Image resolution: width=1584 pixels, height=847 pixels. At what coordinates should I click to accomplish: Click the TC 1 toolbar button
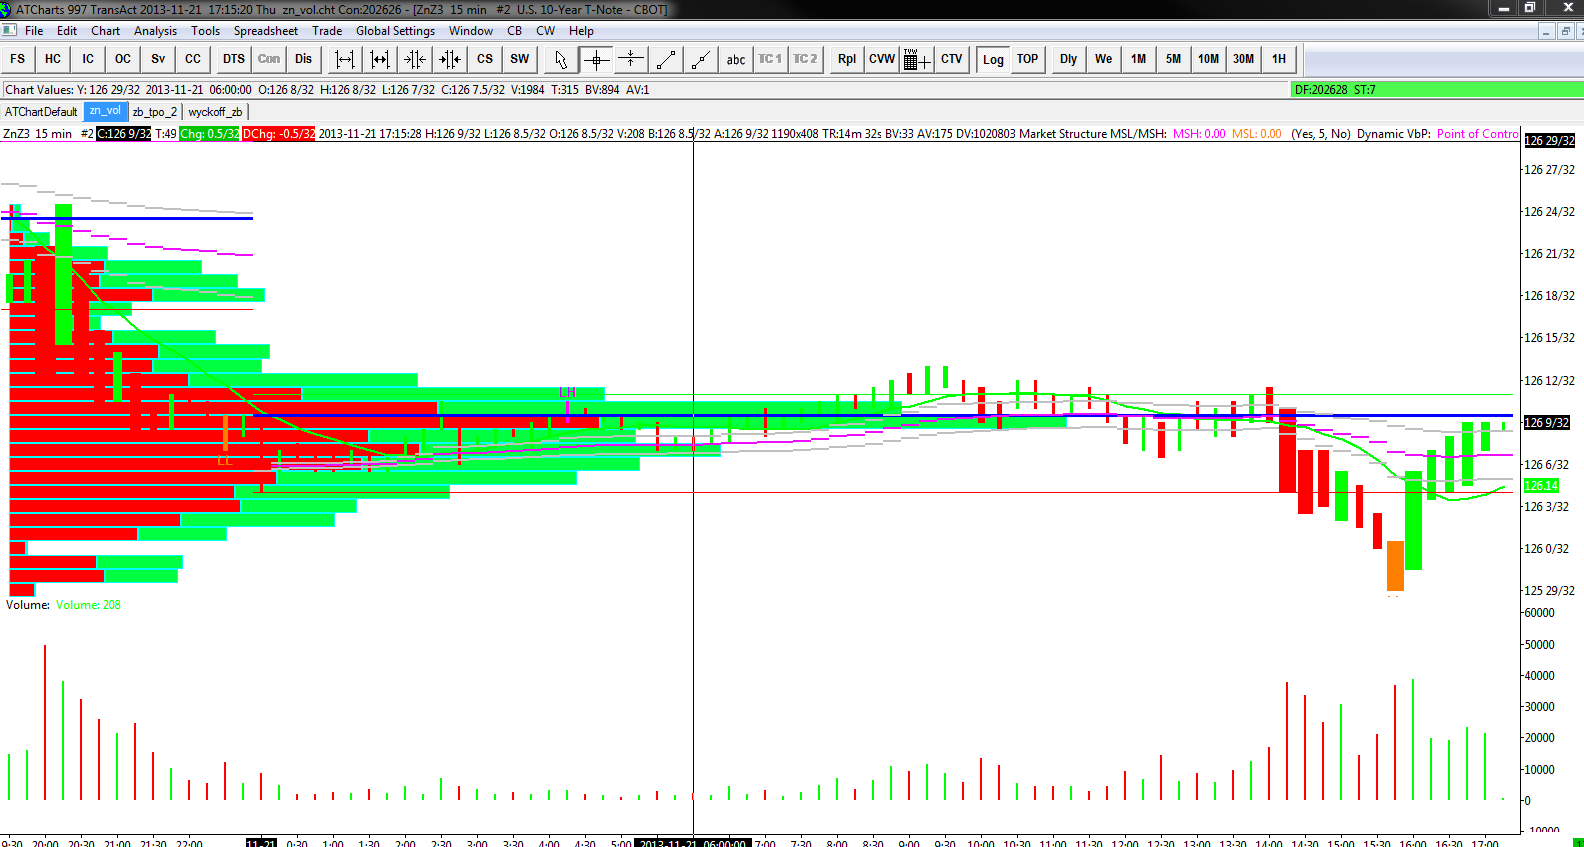[x=770, y=59]
